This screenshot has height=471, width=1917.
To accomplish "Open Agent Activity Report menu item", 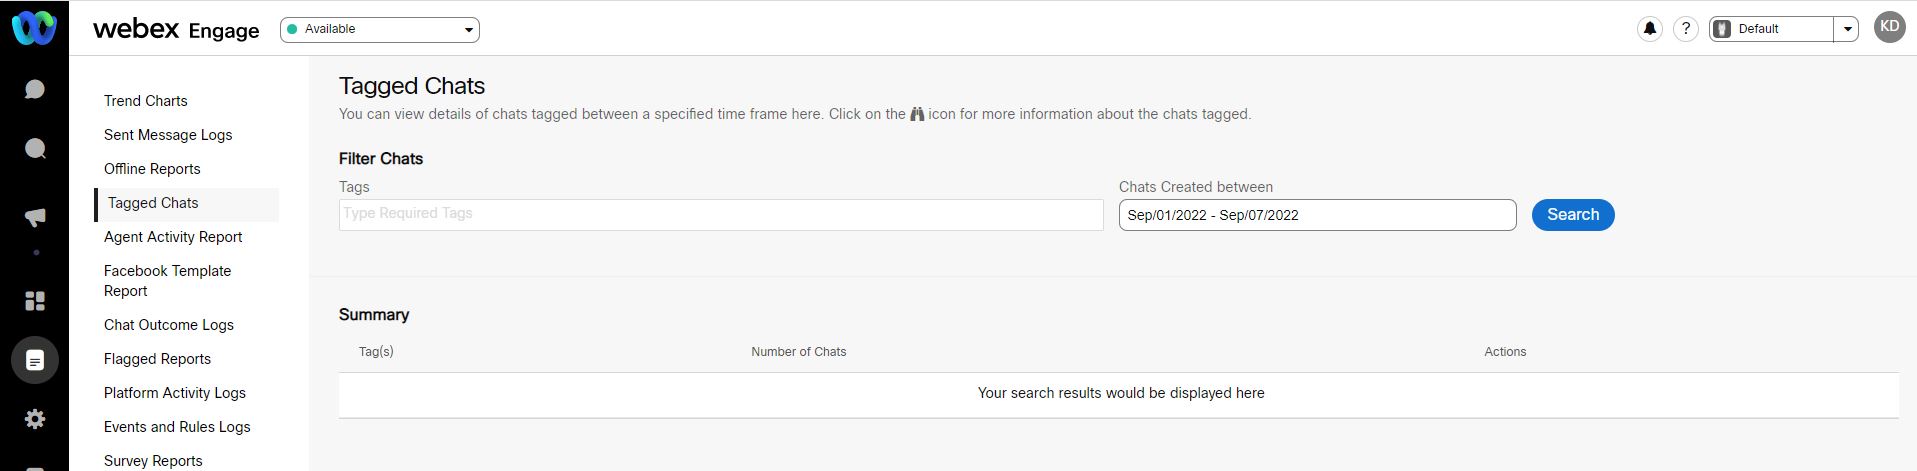I will coord(173,237).
